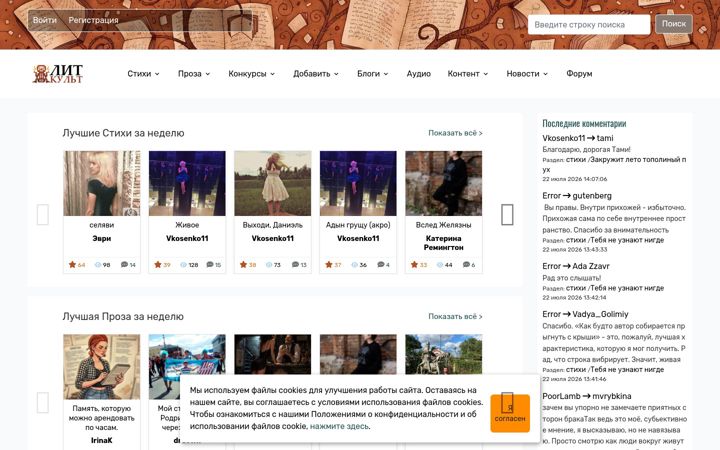This screenshot has width=720, height=450.
Task: Click the Войти login link
Action: click(x=45, y=20)
